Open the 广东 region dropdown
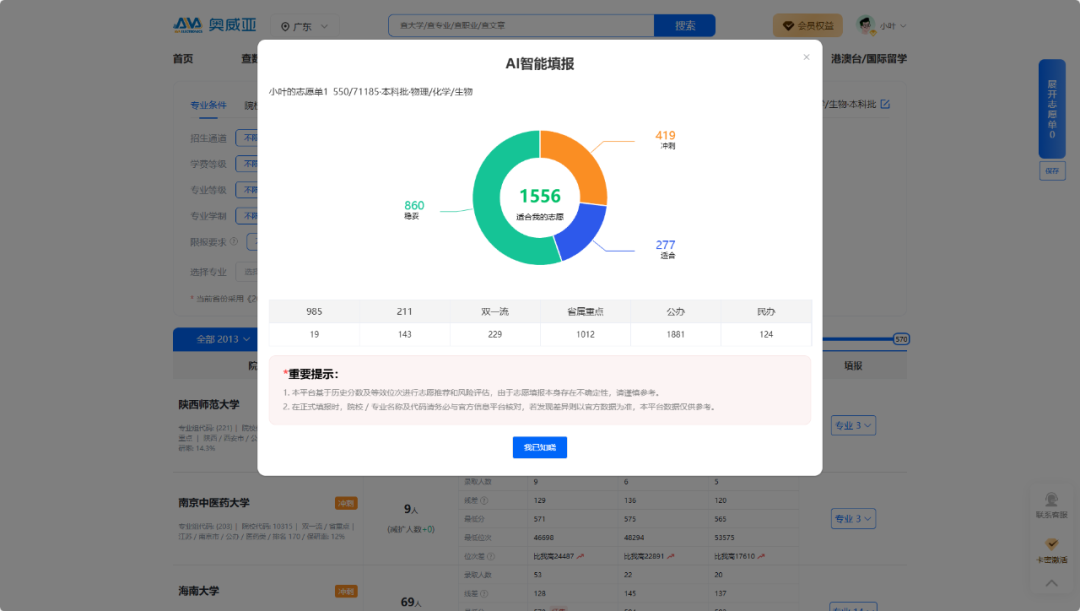Screen dimensions: 1080x611 point(305,25)
